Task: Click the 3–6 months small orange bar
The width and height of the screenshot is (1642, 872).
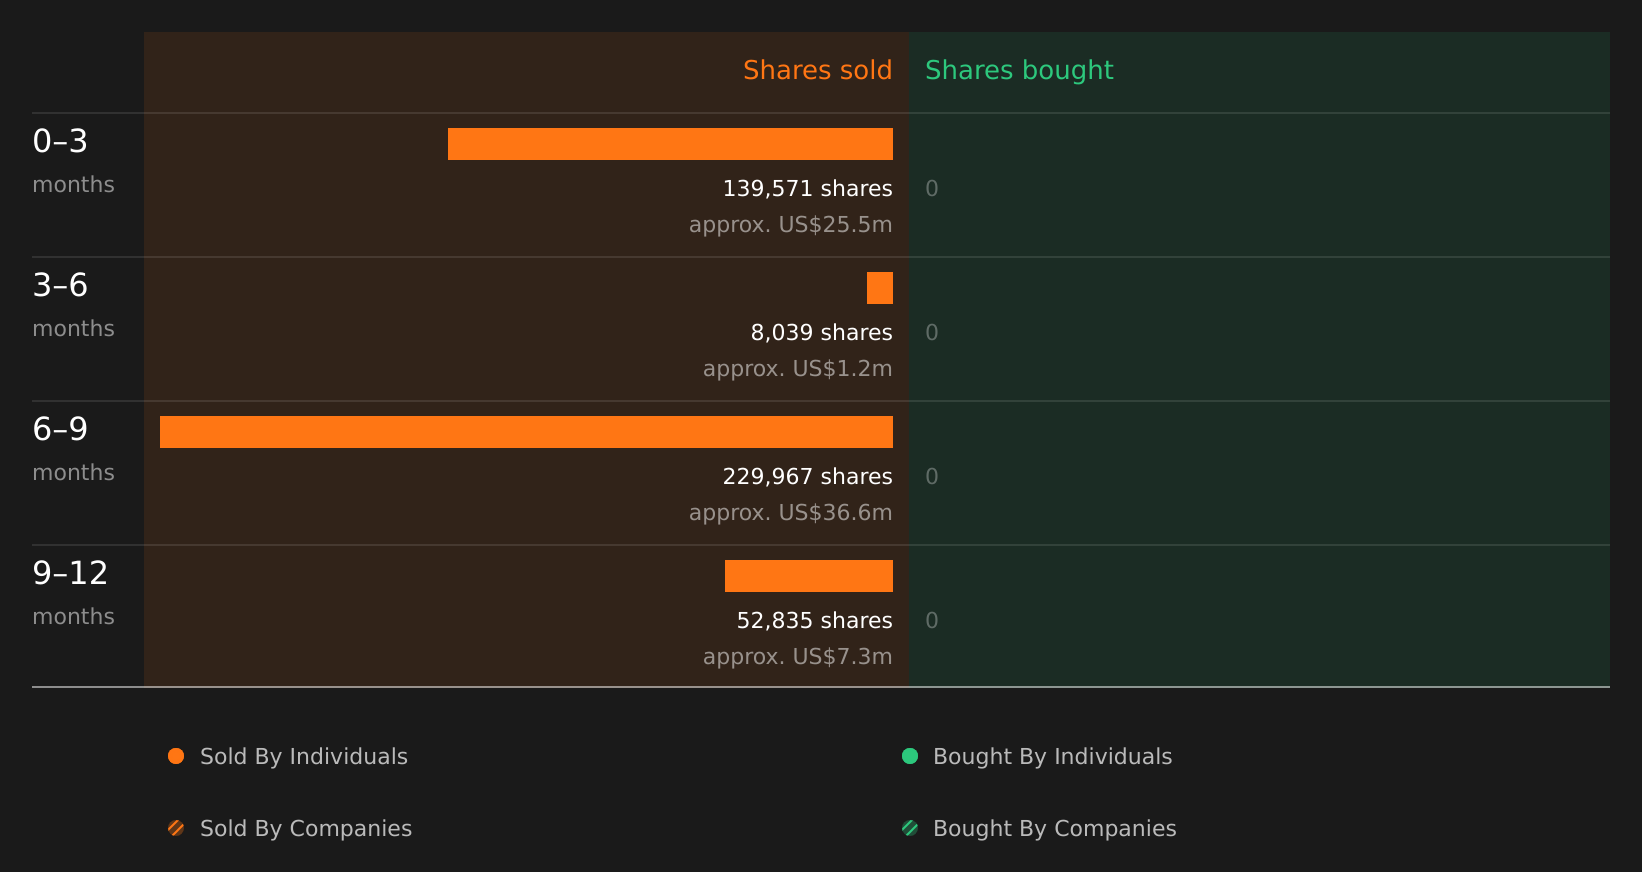Action: click(880, 288)
